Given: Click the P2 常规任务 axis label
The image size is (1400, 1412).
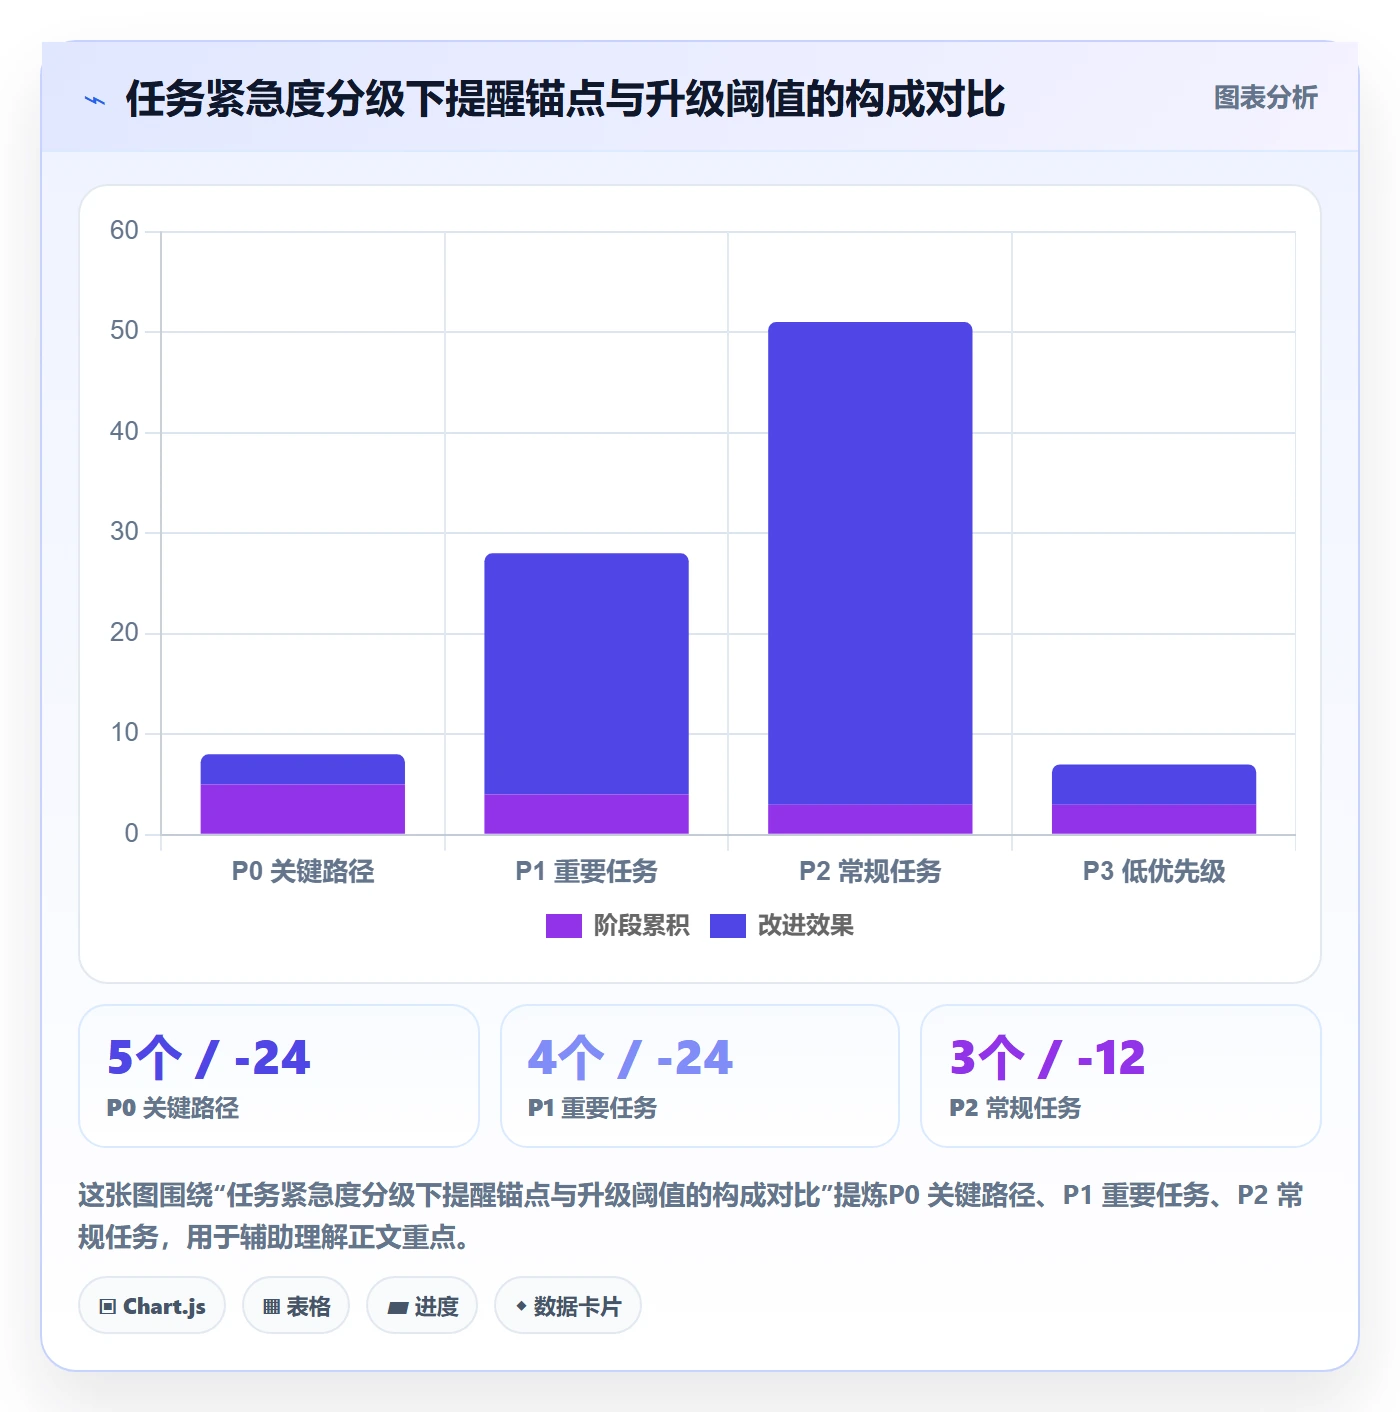Looking at the screenshot, I should click(870, 871).
